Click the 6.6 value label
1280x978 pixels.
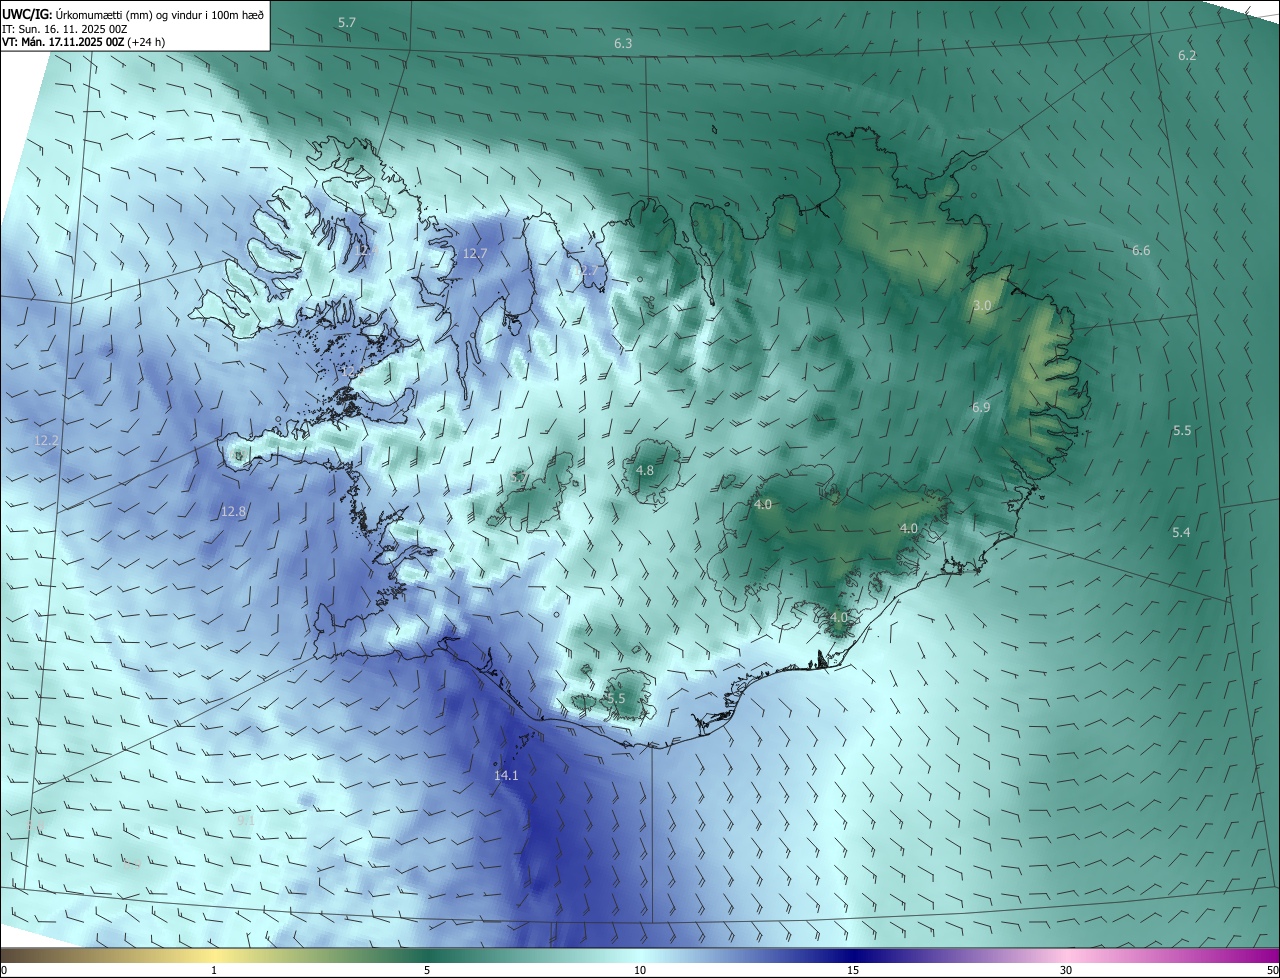pos(1141,250)
